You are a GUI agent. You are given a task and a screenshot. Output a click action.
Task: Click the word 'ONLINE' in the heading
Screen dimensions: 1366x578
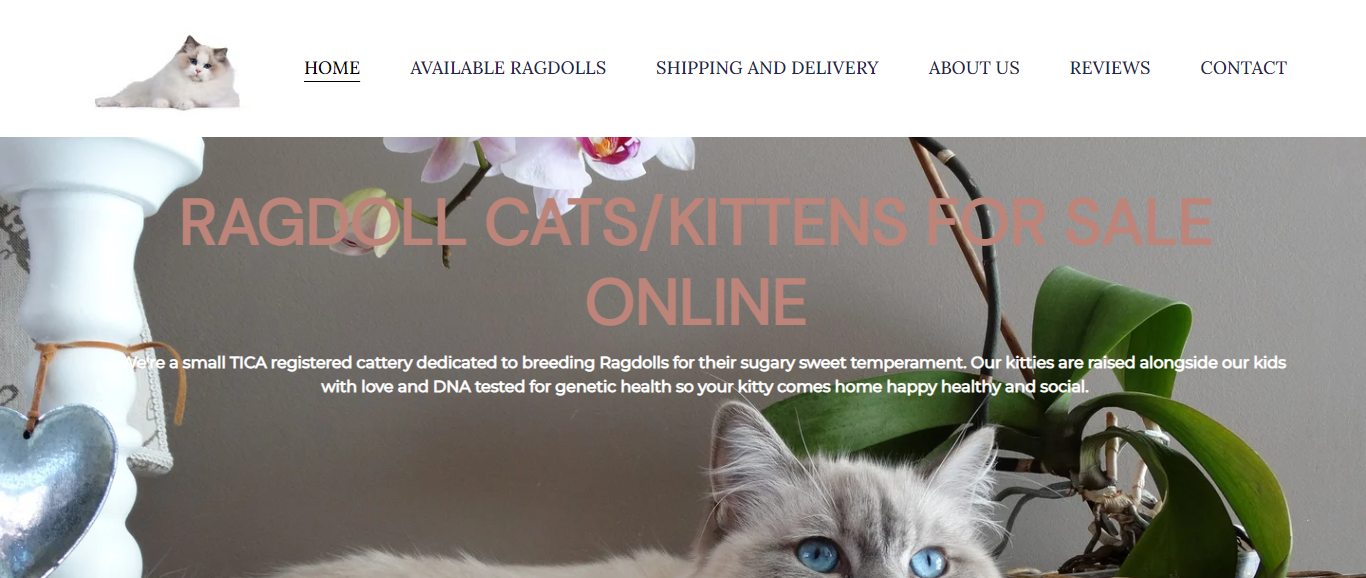696,302
